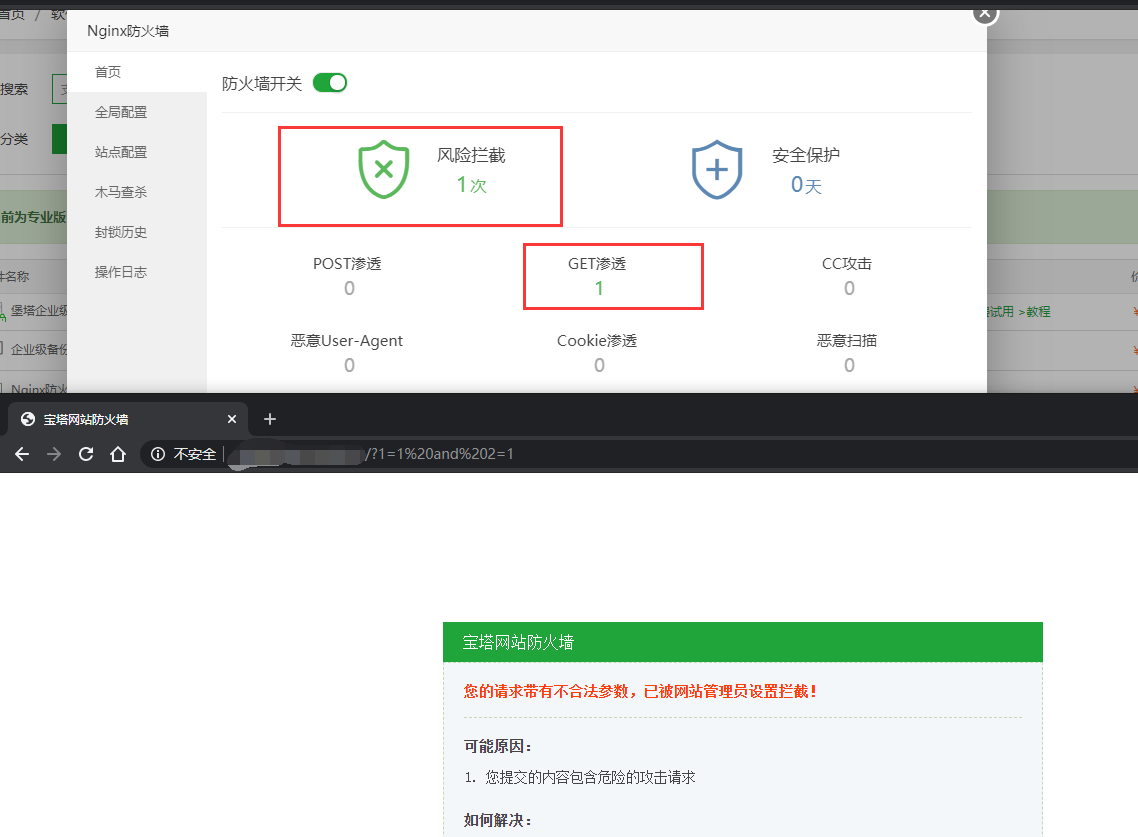Click the GET渗透 statistic
Viewport: 1138px width, 837px height.
(x=597, y=276)
